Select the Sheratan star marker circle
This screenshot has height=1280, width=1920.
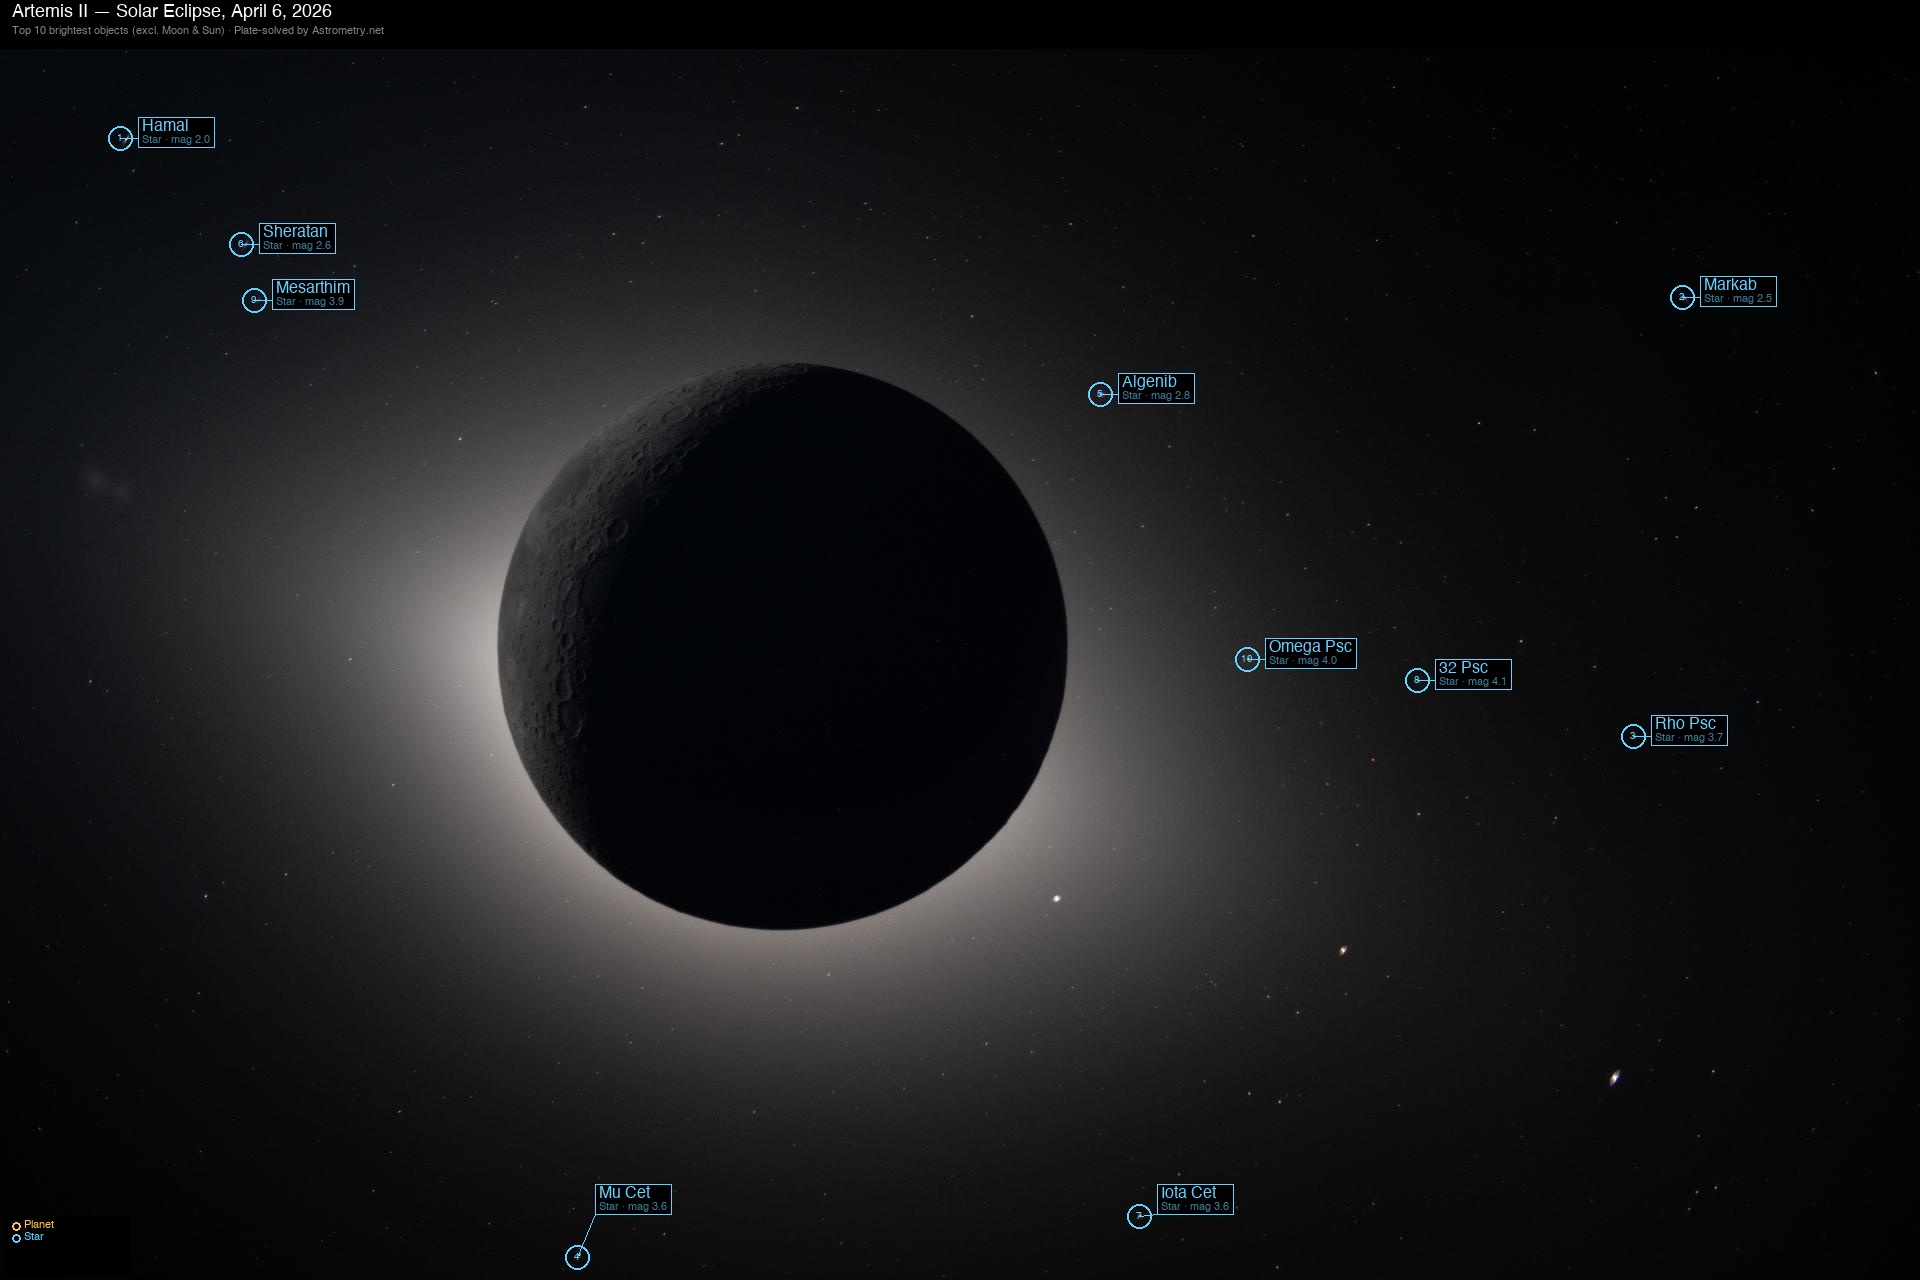(x=243, y=243)
